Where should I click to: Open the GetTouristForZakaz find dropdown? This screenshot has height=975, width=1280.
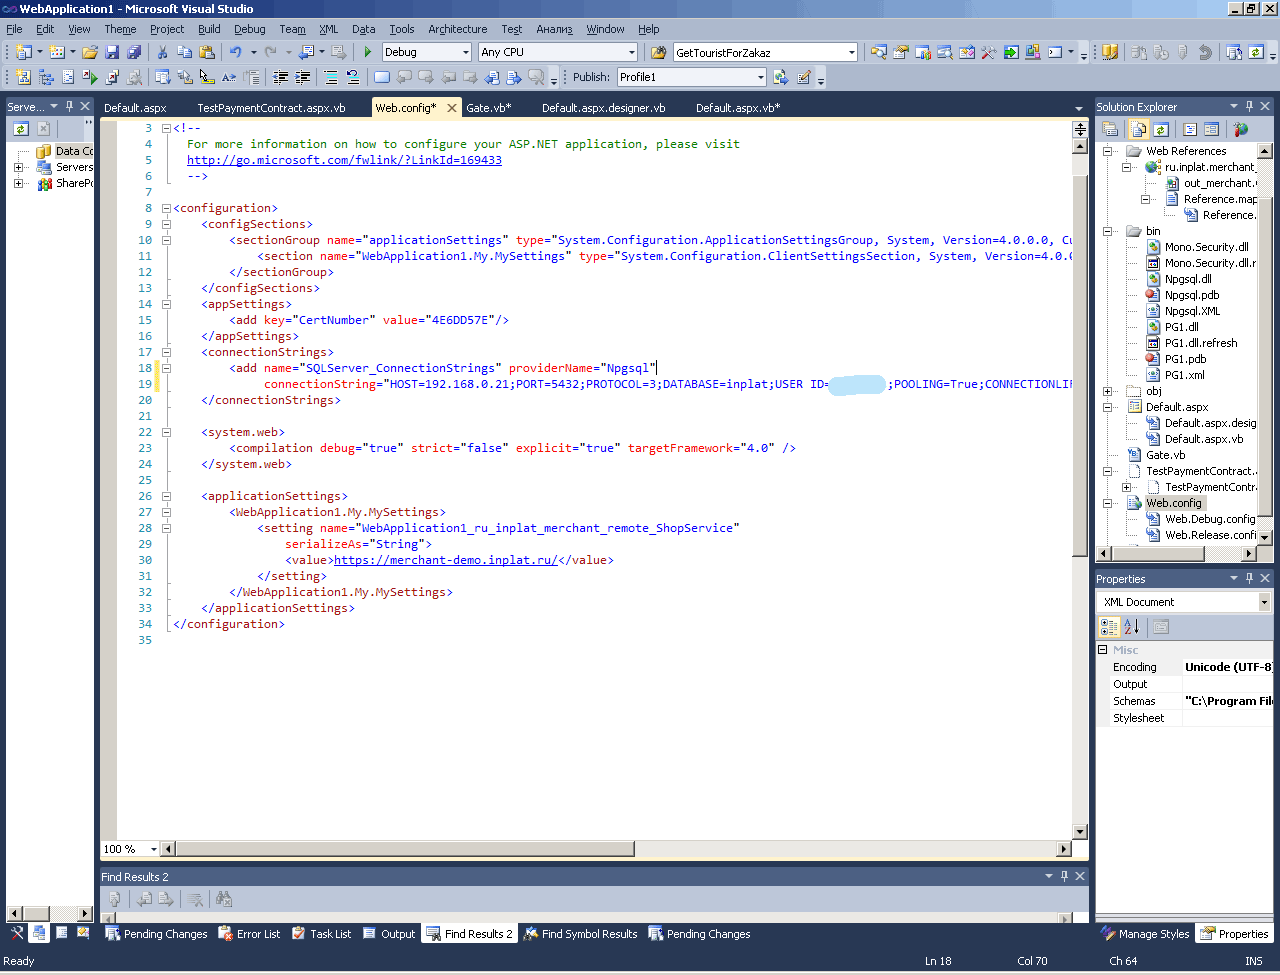coord(852,52)
